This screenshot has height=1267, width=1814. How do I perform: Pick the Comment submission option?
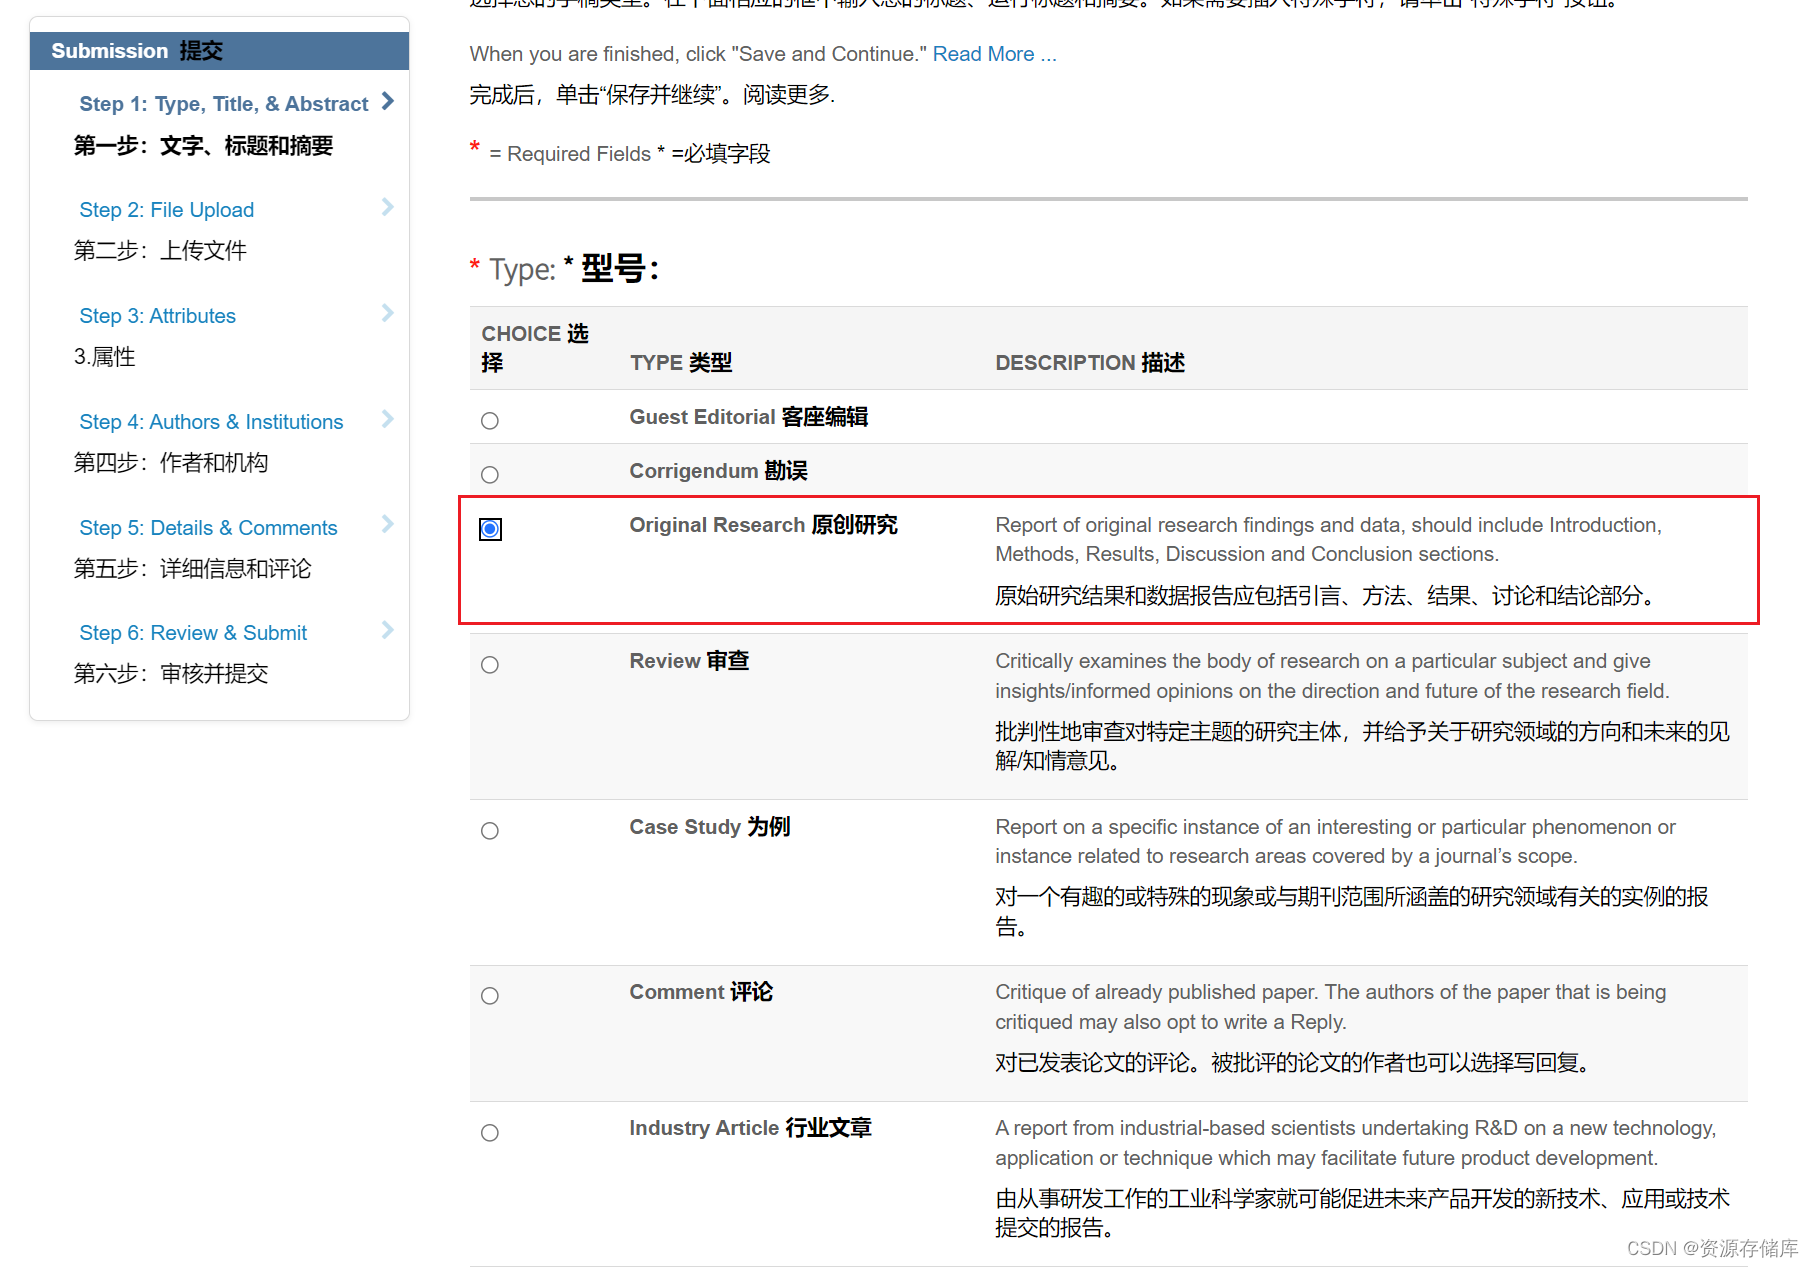tap(489, 995)
